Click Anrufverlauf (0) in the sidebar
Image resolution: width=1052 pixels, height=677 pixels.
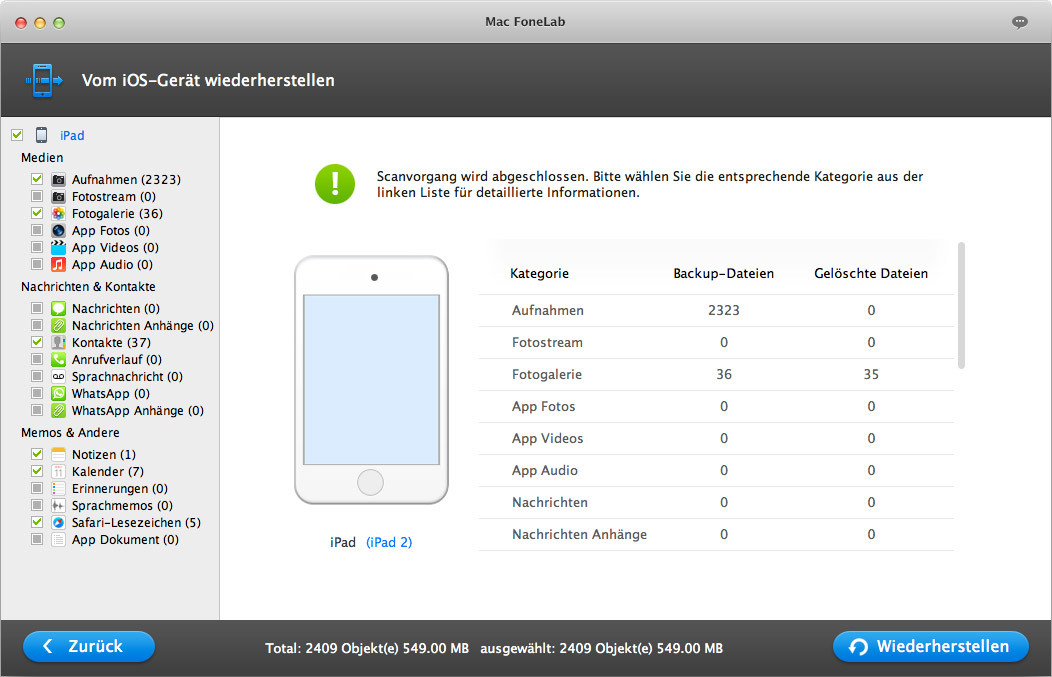[x=117, y=360]
